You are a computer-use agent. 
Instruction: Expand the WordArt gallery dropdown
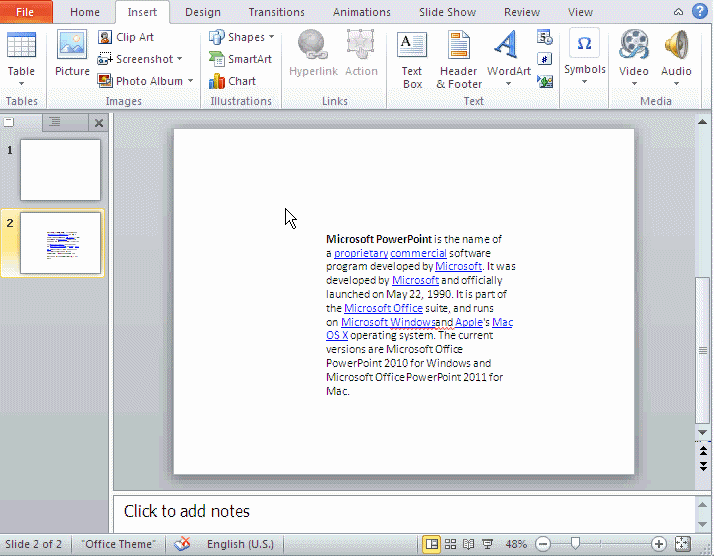pos(508,83)
